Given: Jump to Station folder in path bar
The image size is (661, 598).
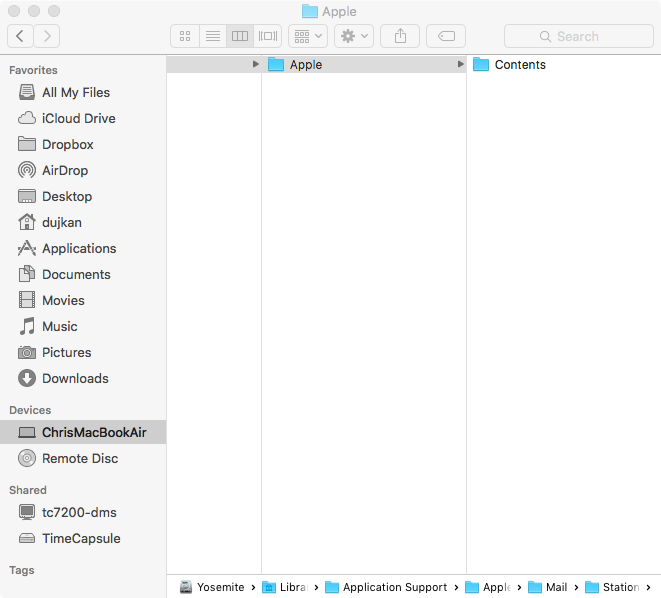Looking at the screenshot, I should (613, 587).
